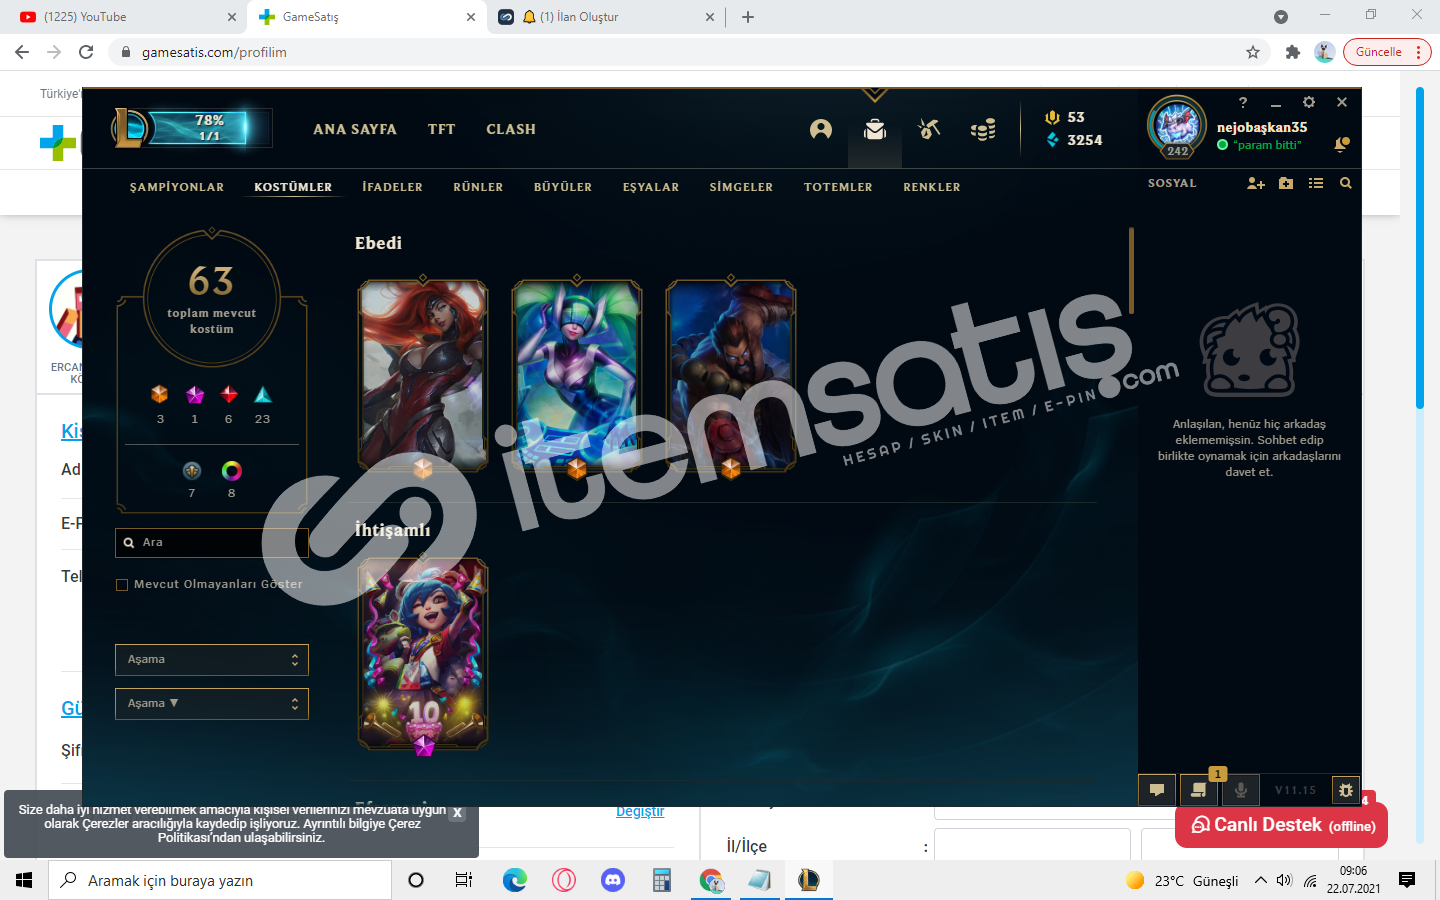Open the profile icon in League header
Screen dimensions: 1440x900
(821, 129)
